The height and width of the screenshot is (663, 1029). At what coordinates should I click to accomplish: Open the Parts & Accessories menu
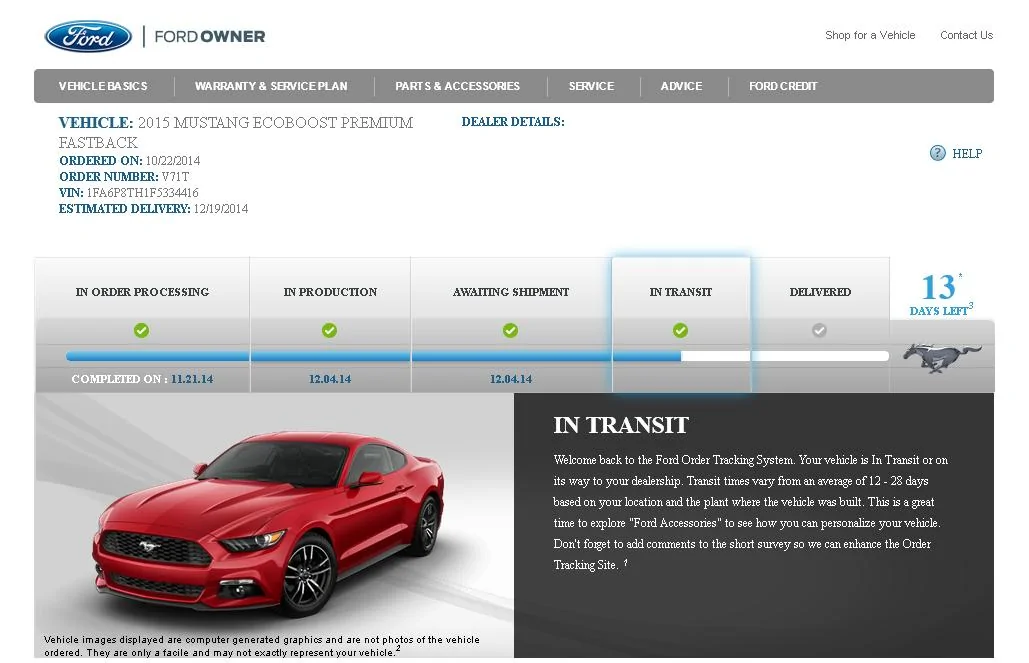457,86
